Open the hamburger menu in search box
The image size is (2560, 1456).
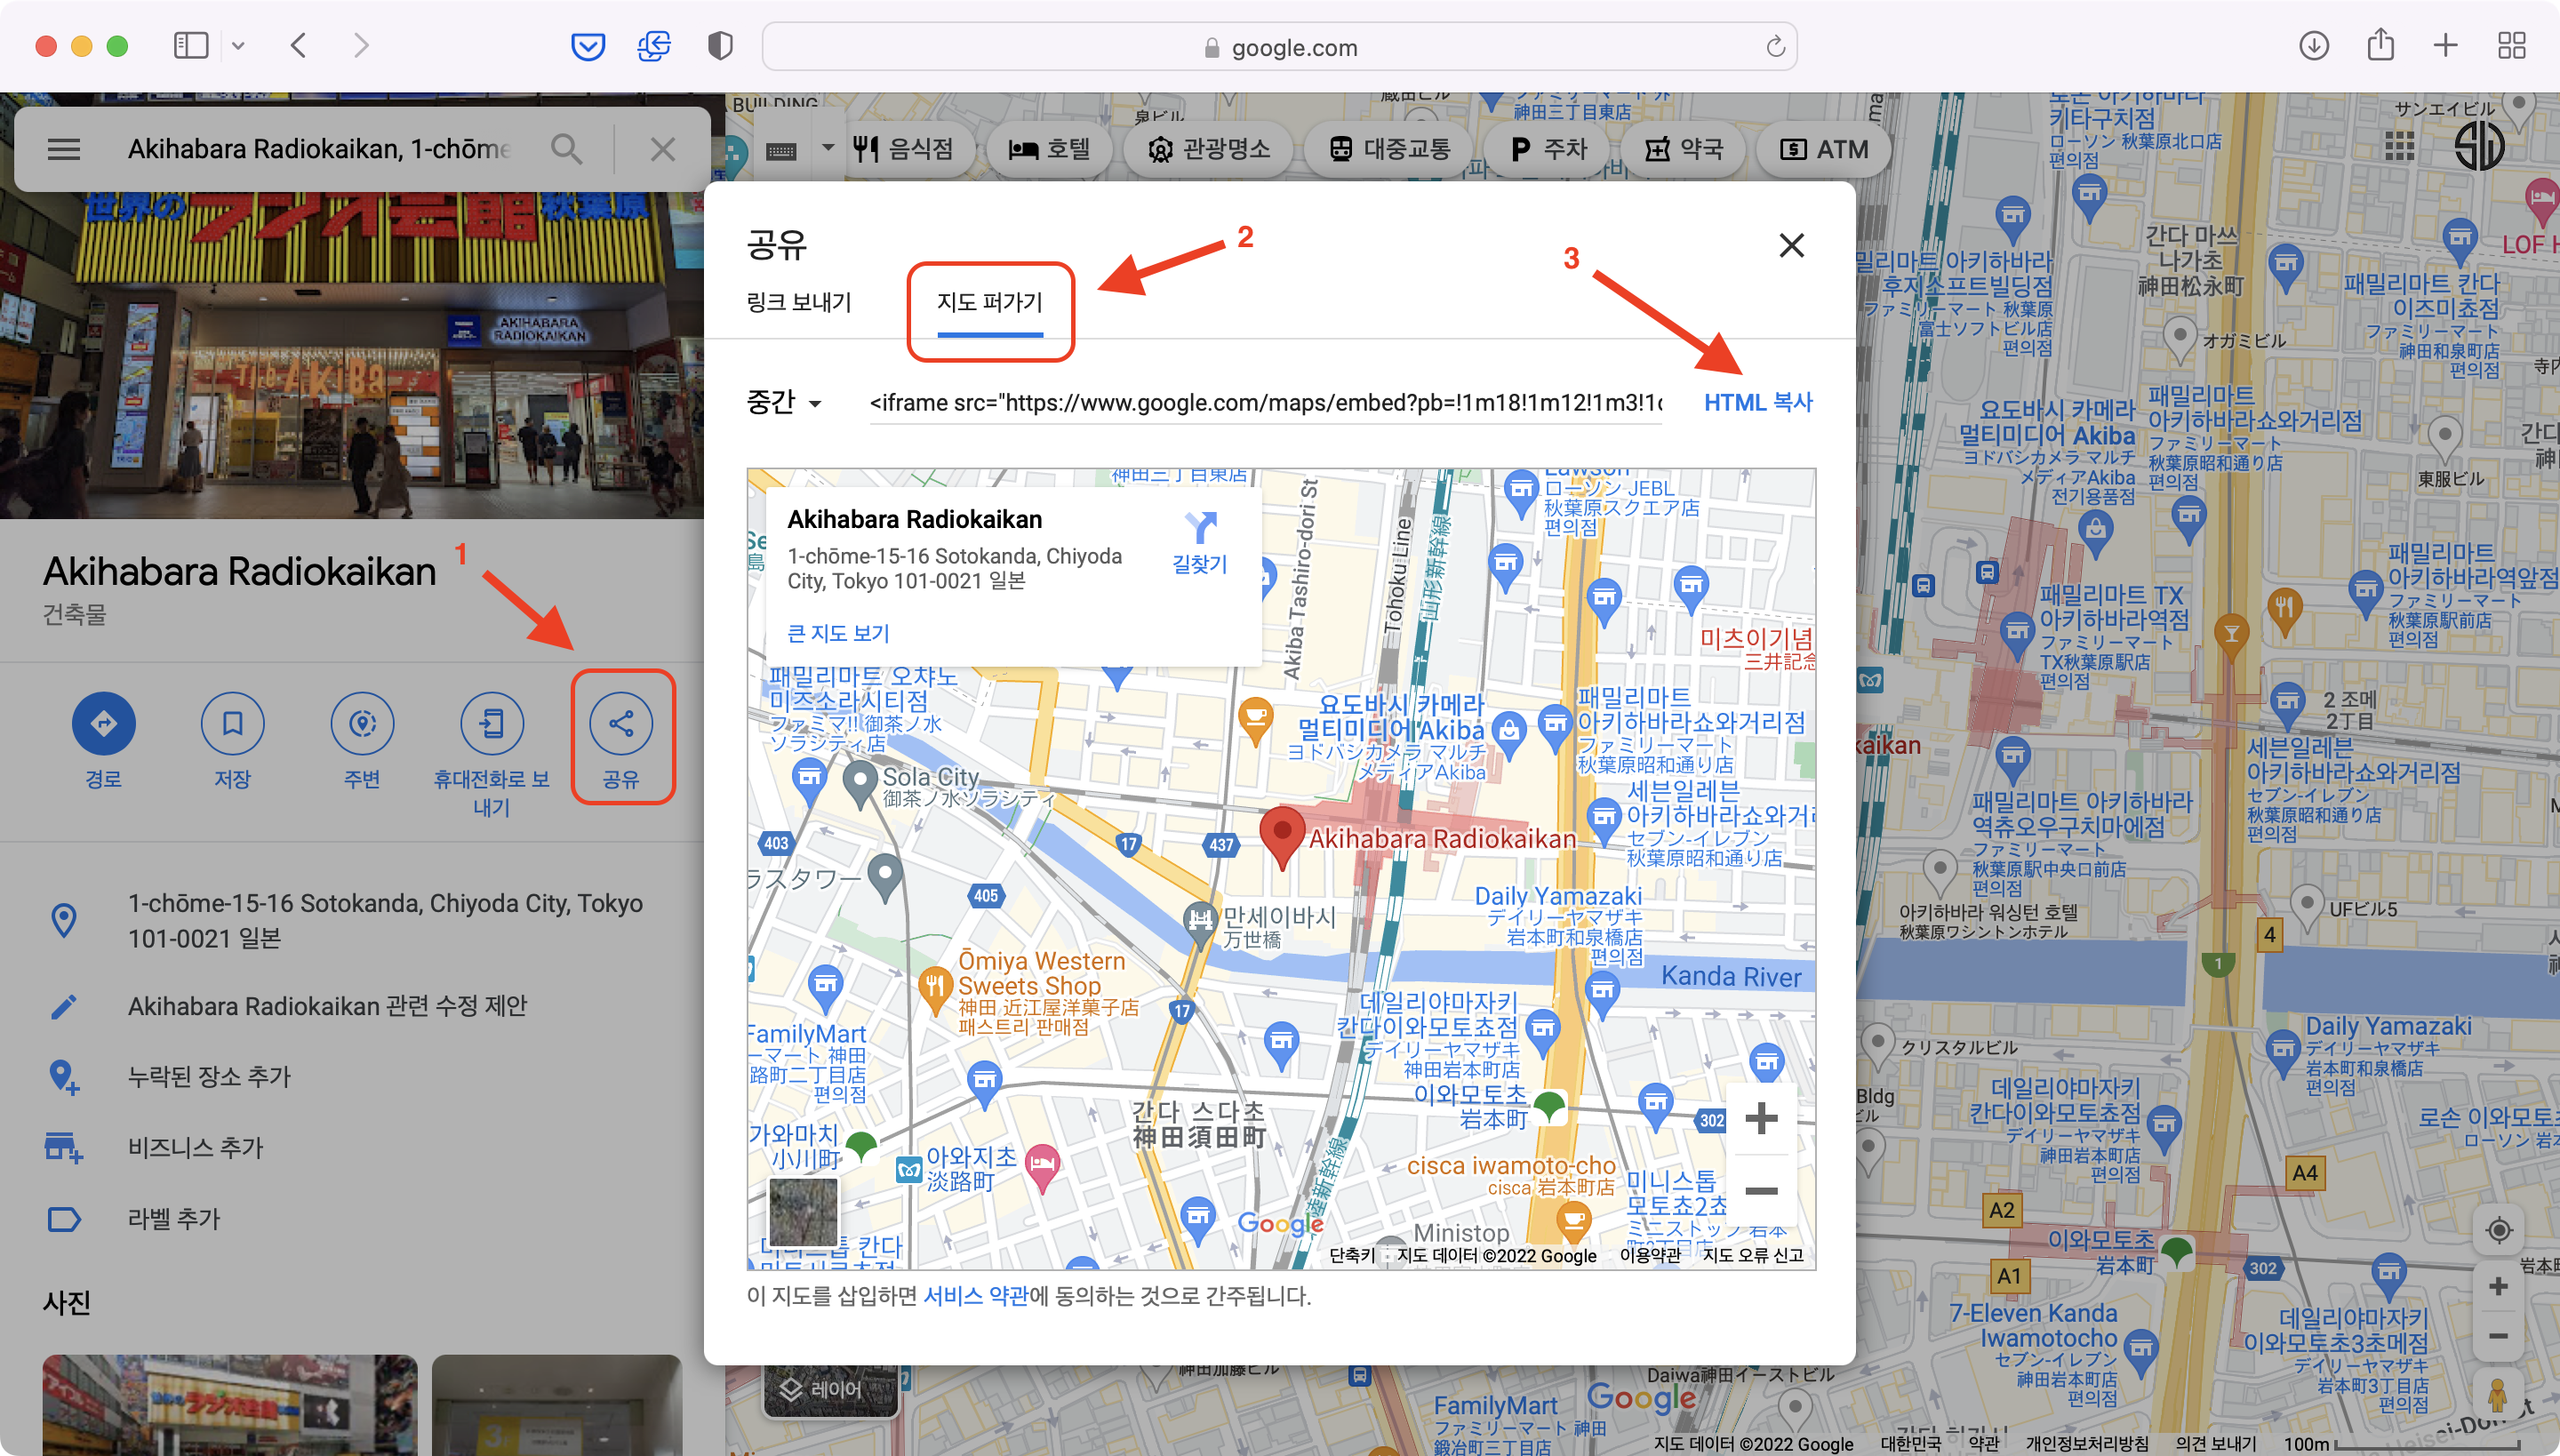pyautogui.click(x=64, y=150)
